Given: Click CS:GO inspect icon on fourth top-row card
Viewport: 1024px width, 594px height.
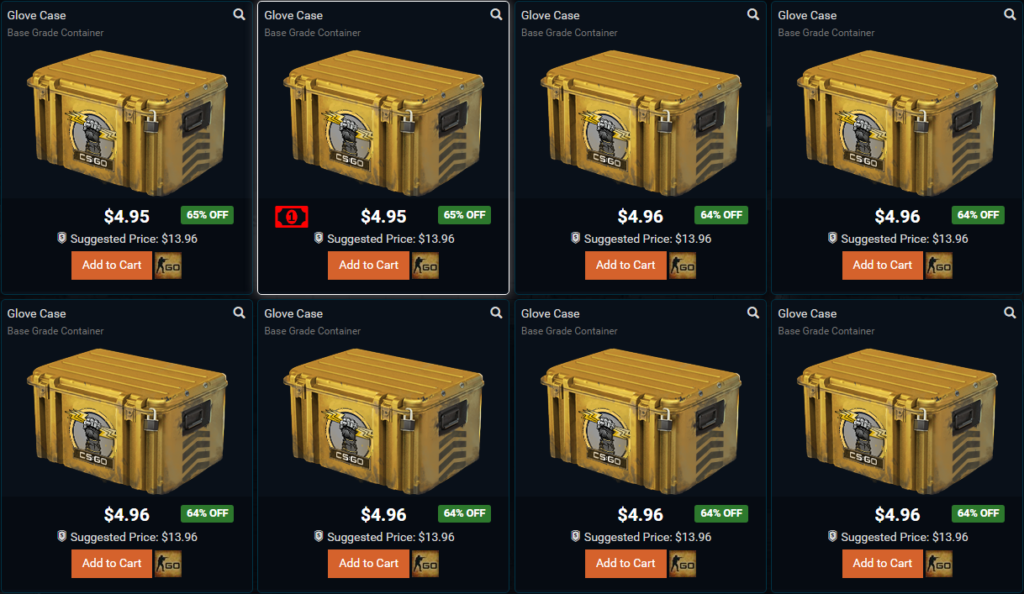Looking at the screenshot, I should coord(938,266).
